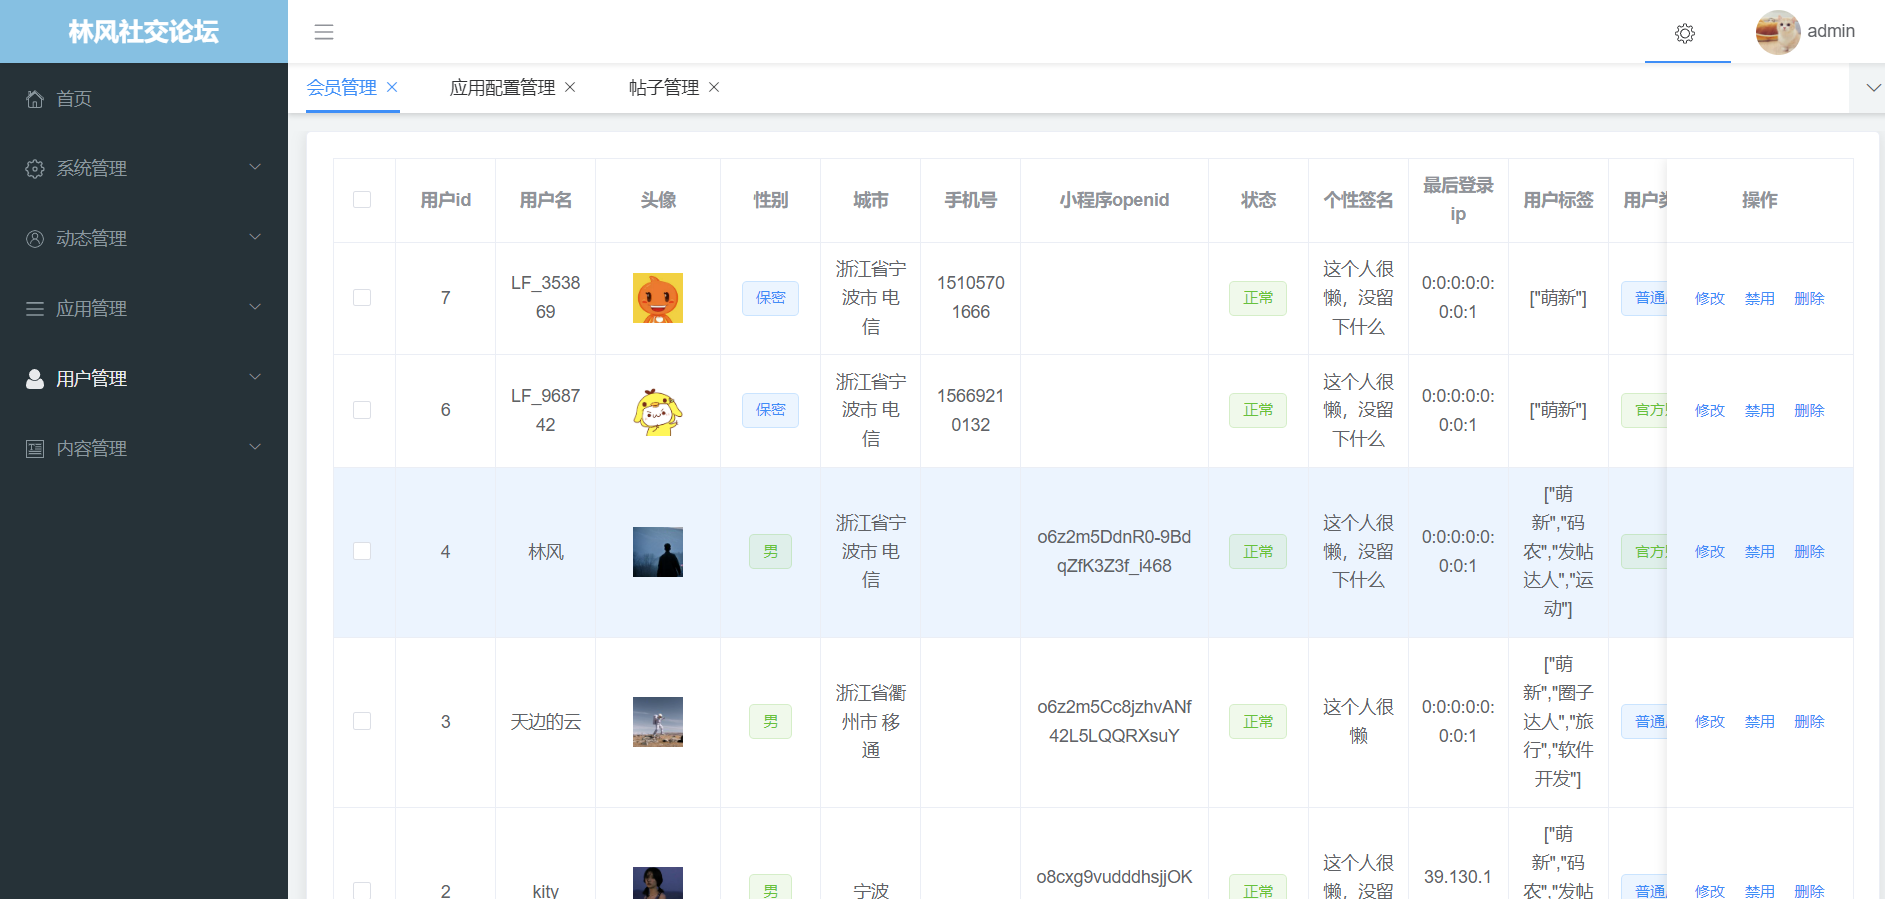Image resolution: width=1885 pixels, height=899 pixels.
Task: Click 修改 for user LF_353869
Action: click(x=1710, y=298)
